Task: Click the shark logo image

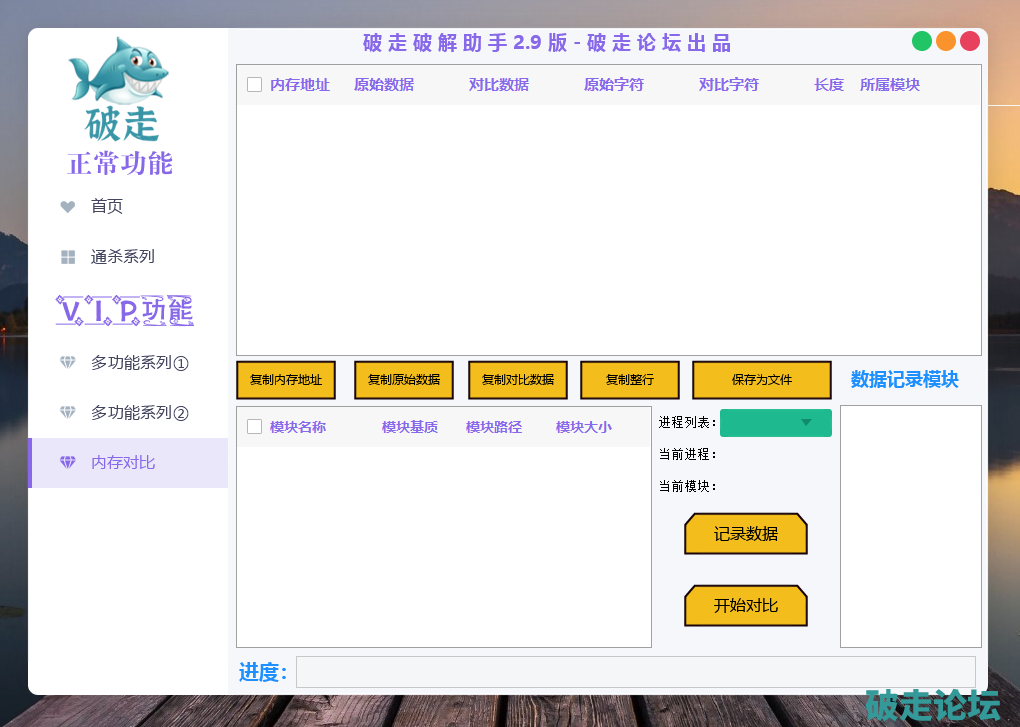Action: pyautogui.click(x=117, y=71)
